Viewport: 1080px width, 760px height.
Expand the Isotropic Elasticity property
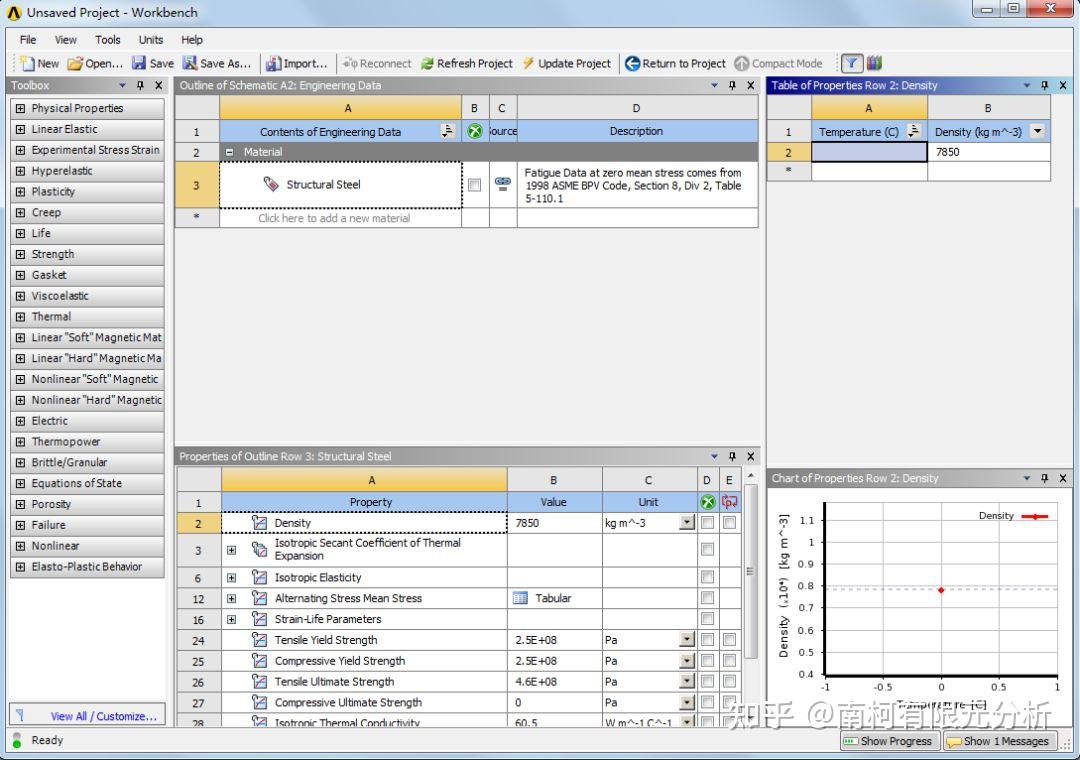[x=231, y=577]
